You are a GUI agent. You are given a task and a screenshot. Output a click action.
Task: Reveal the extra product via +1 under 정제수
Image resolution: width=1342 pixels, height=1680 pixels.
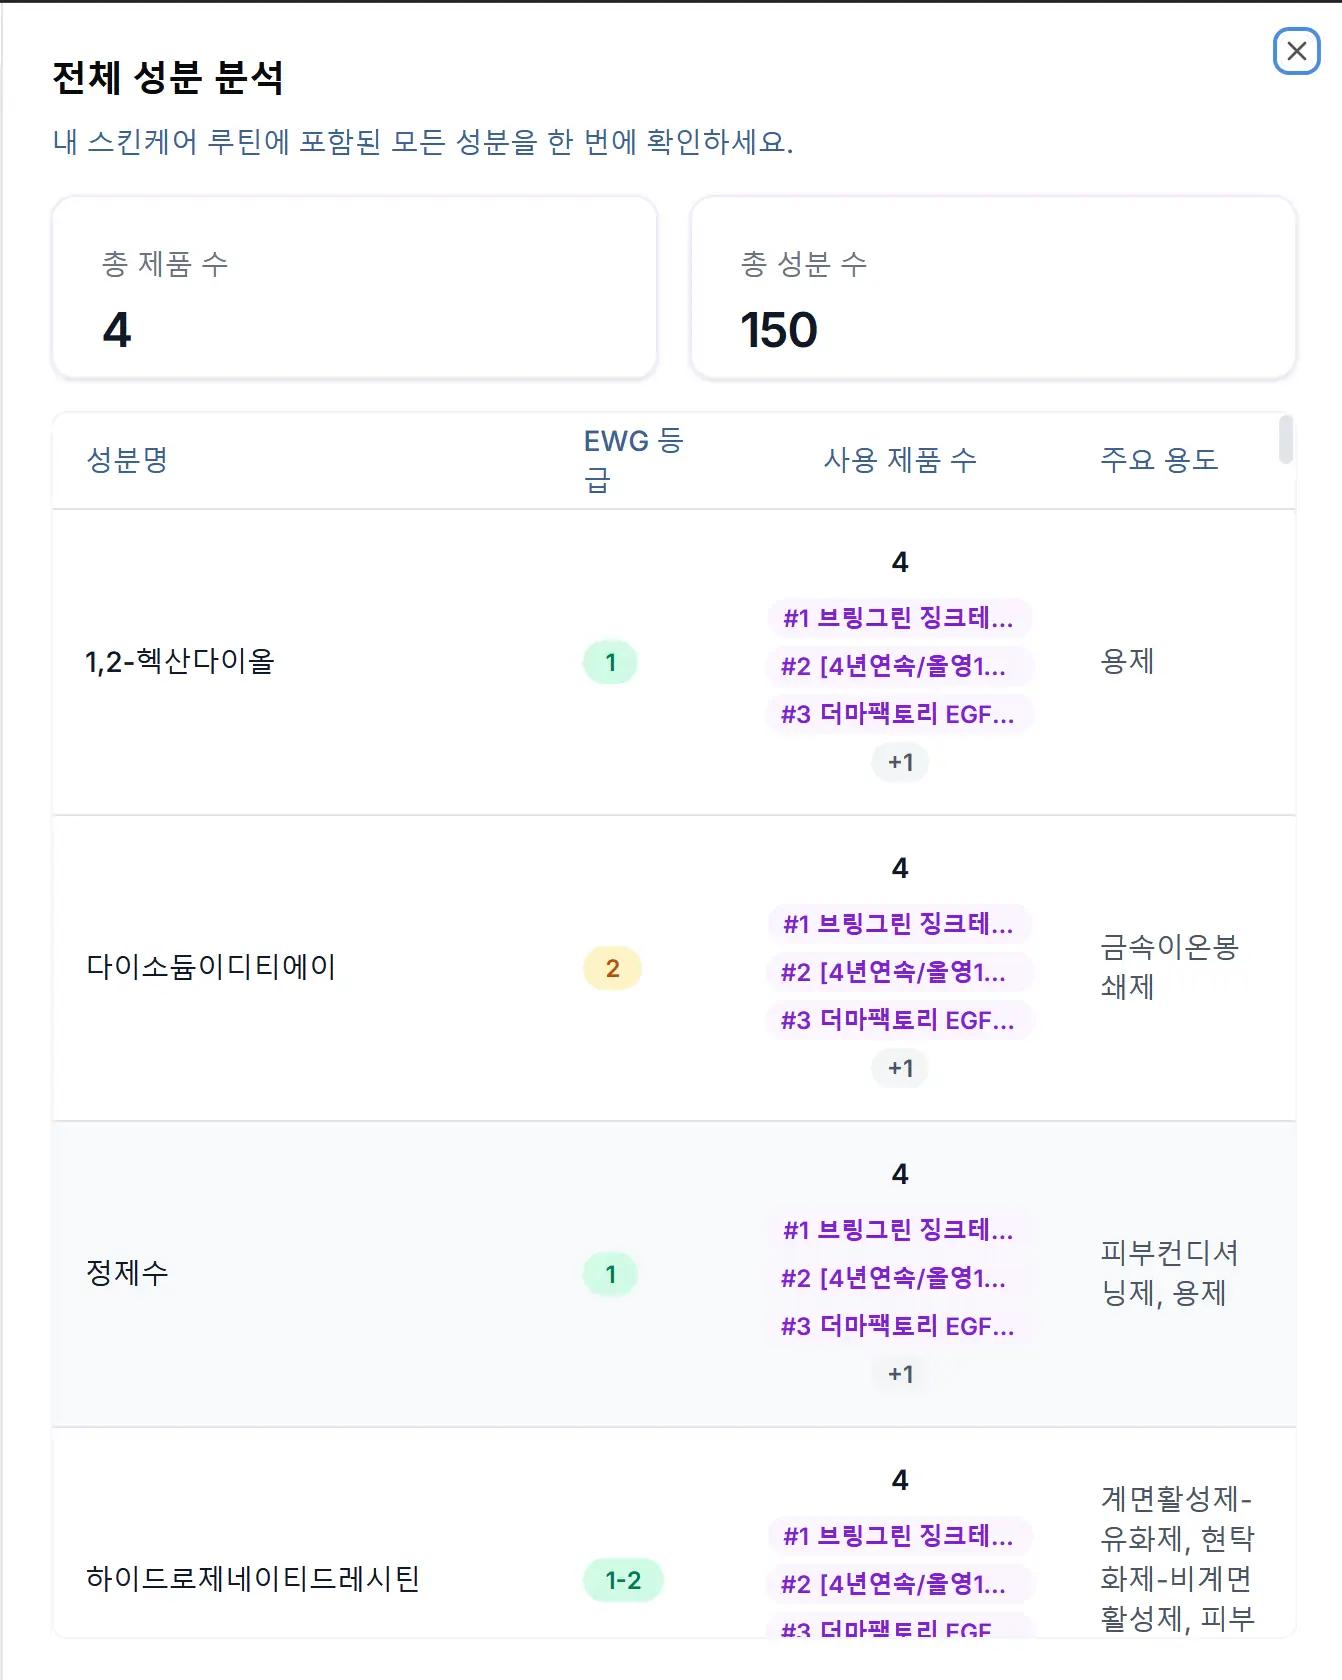coord(898,1375)
